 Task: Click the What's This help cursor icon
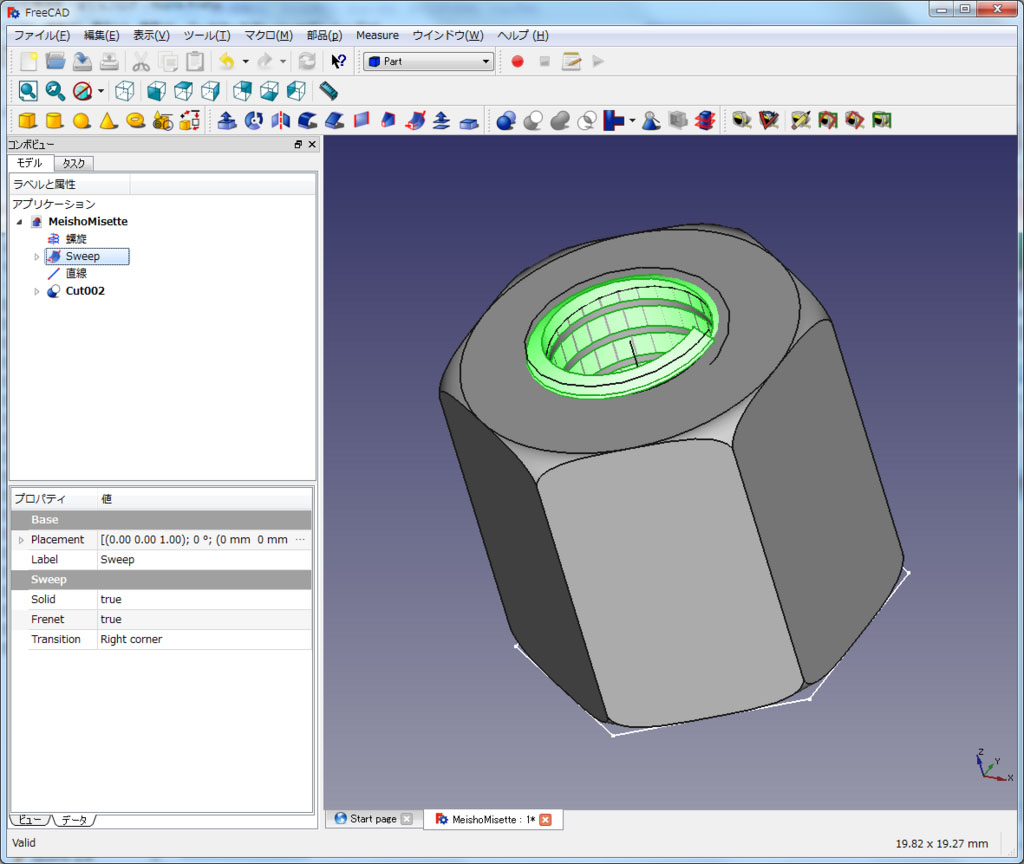338,61
